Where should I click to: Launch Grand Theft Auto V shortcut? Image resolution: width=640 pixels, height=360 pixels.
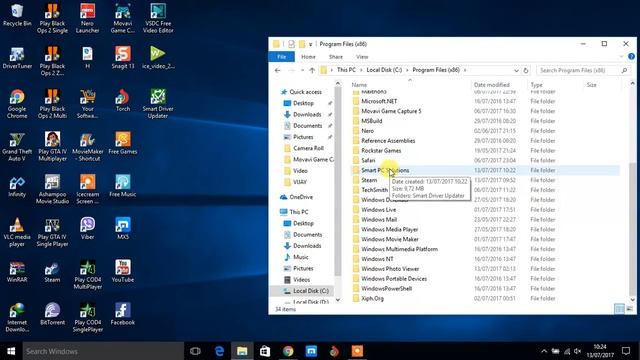coord(17,147)
